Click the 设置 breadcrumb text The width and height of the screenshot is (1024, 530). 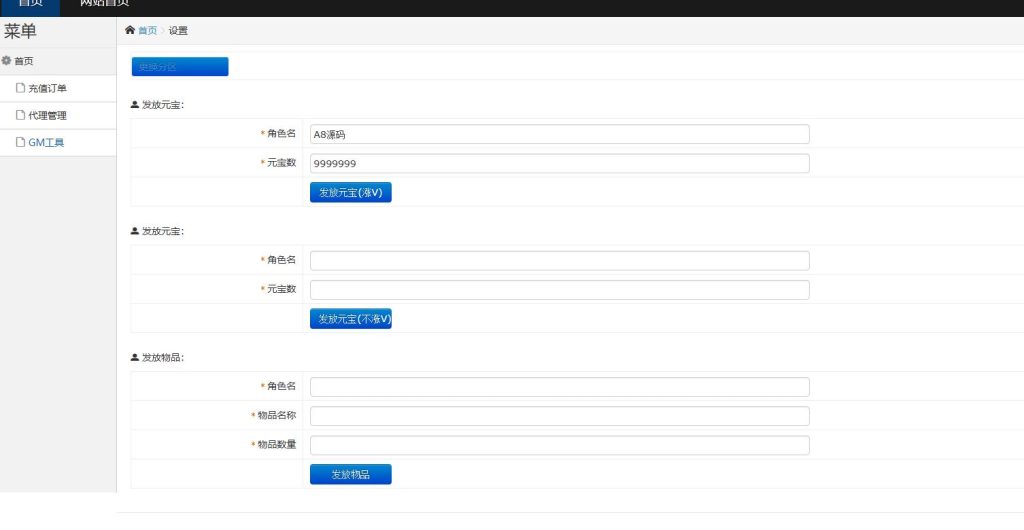[178, 31]
